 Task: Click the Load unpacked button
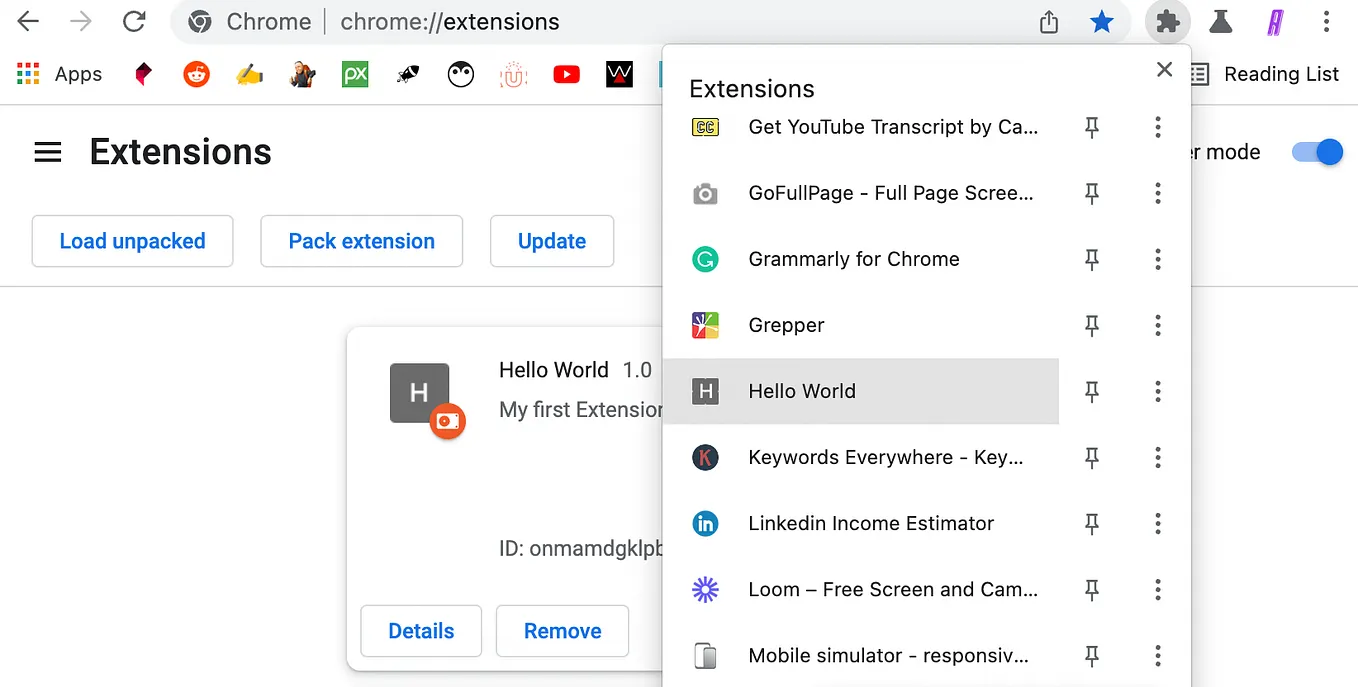pos(132,241)
